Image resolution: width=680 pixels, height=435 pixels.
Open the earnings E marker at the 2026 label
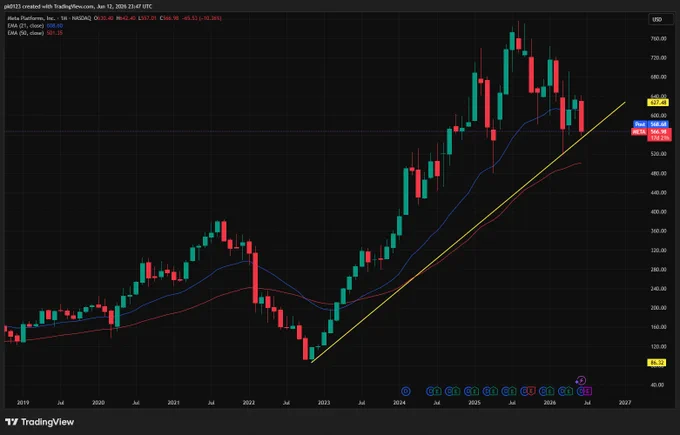pos(550,391)
